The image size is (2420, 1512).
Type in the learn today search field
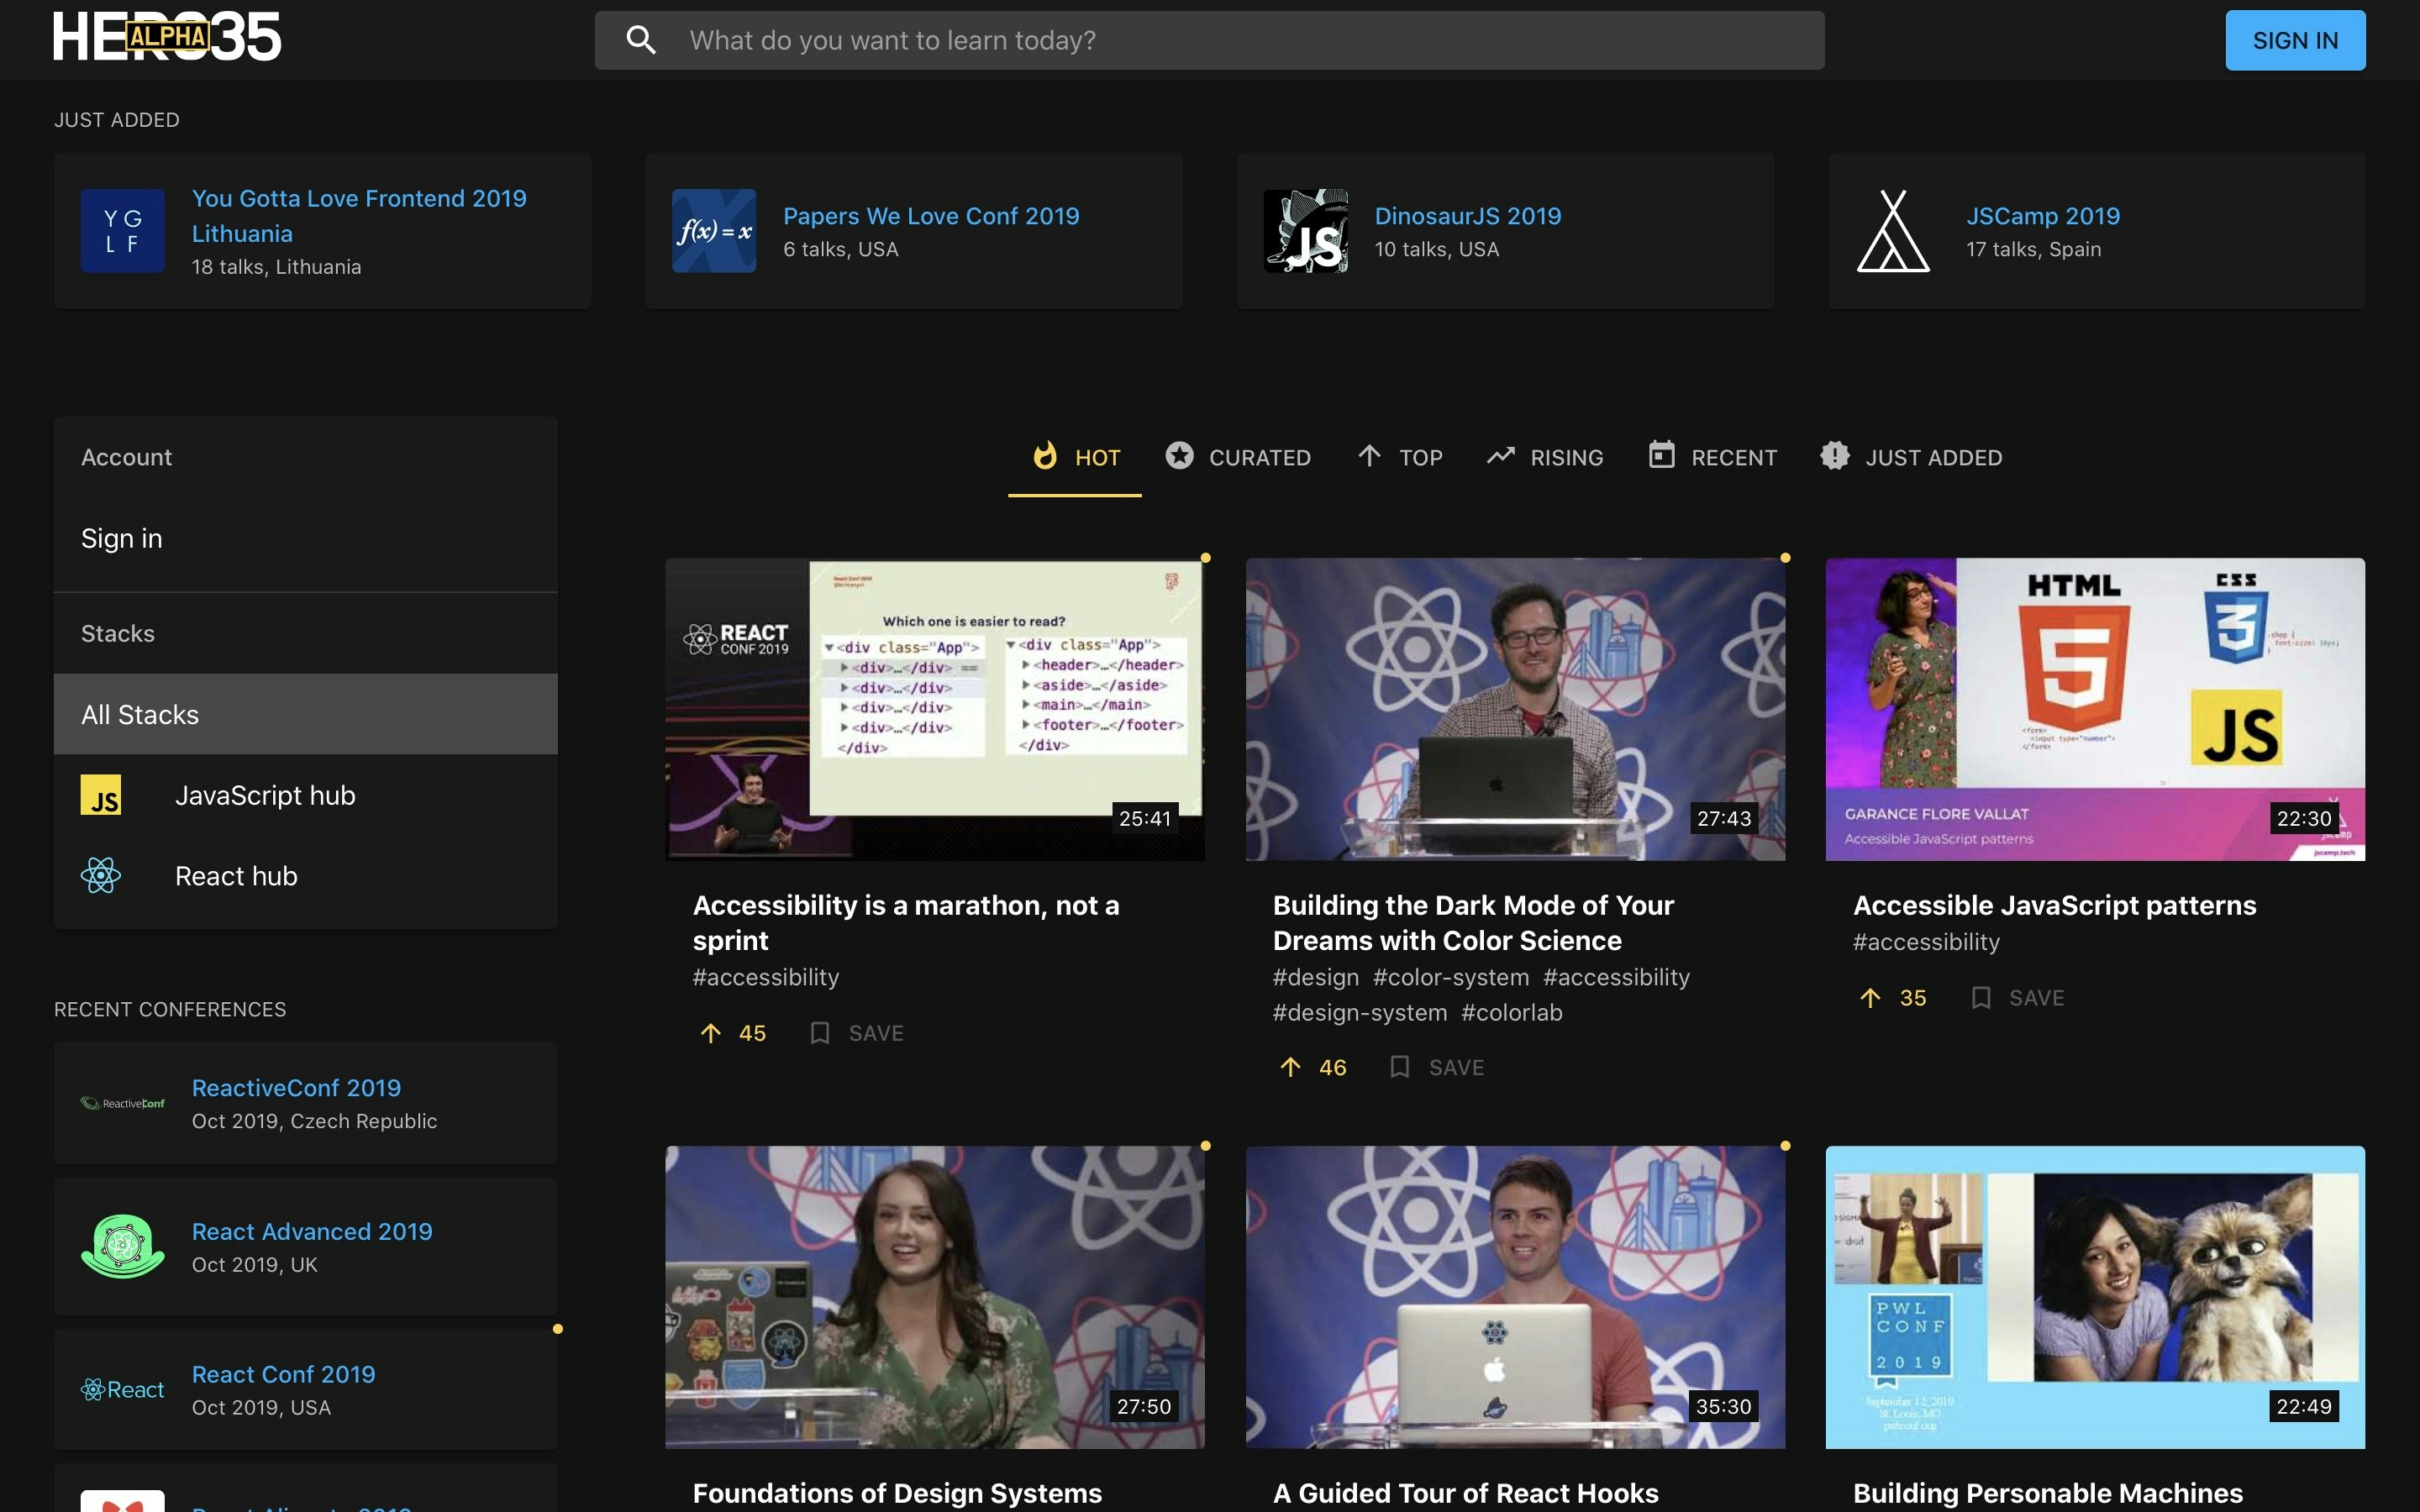point(1240,40)
